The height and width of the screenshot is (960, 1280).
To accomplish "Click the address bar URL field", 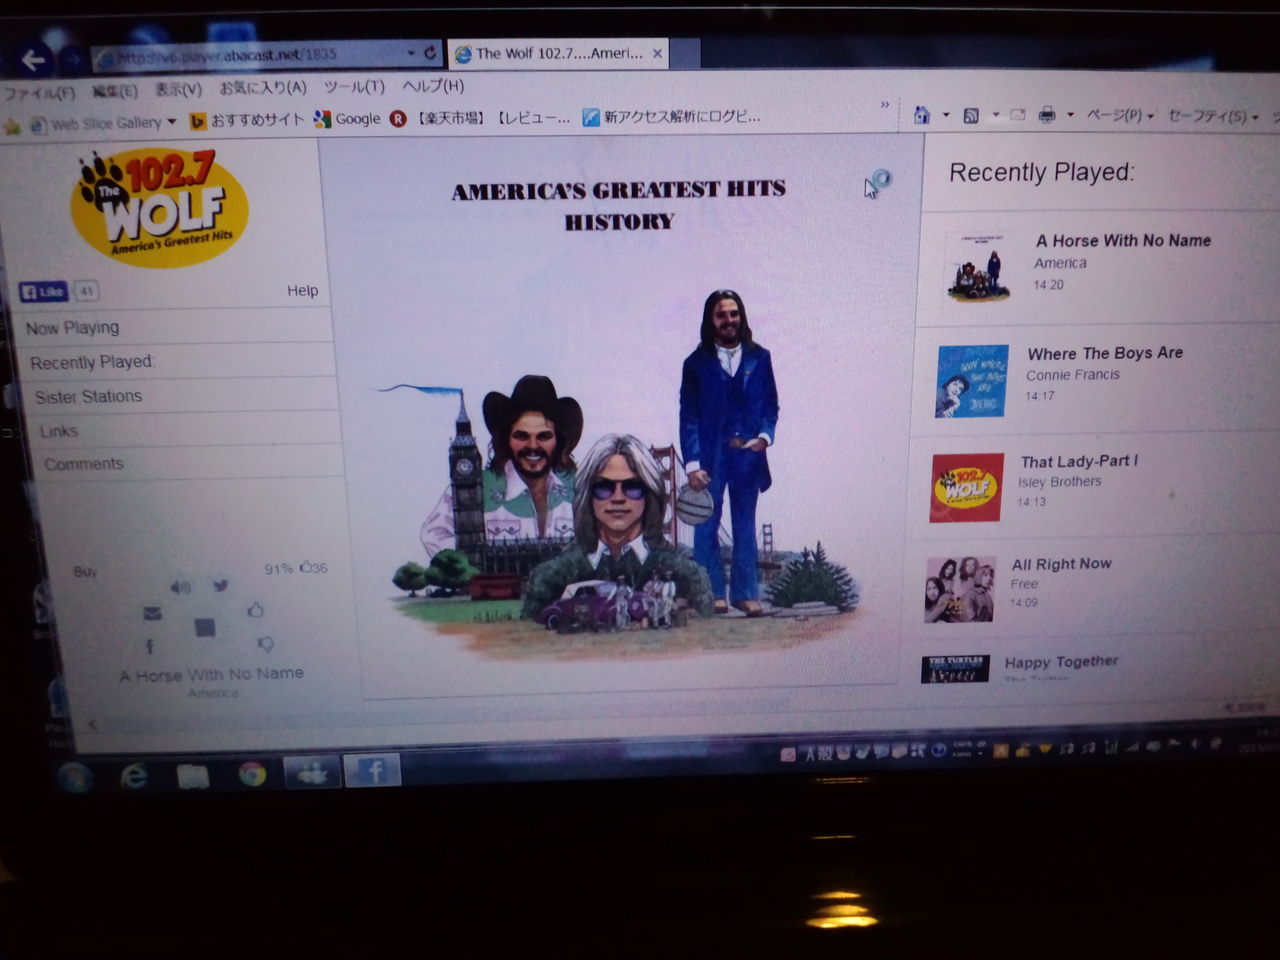I will 250,55.
